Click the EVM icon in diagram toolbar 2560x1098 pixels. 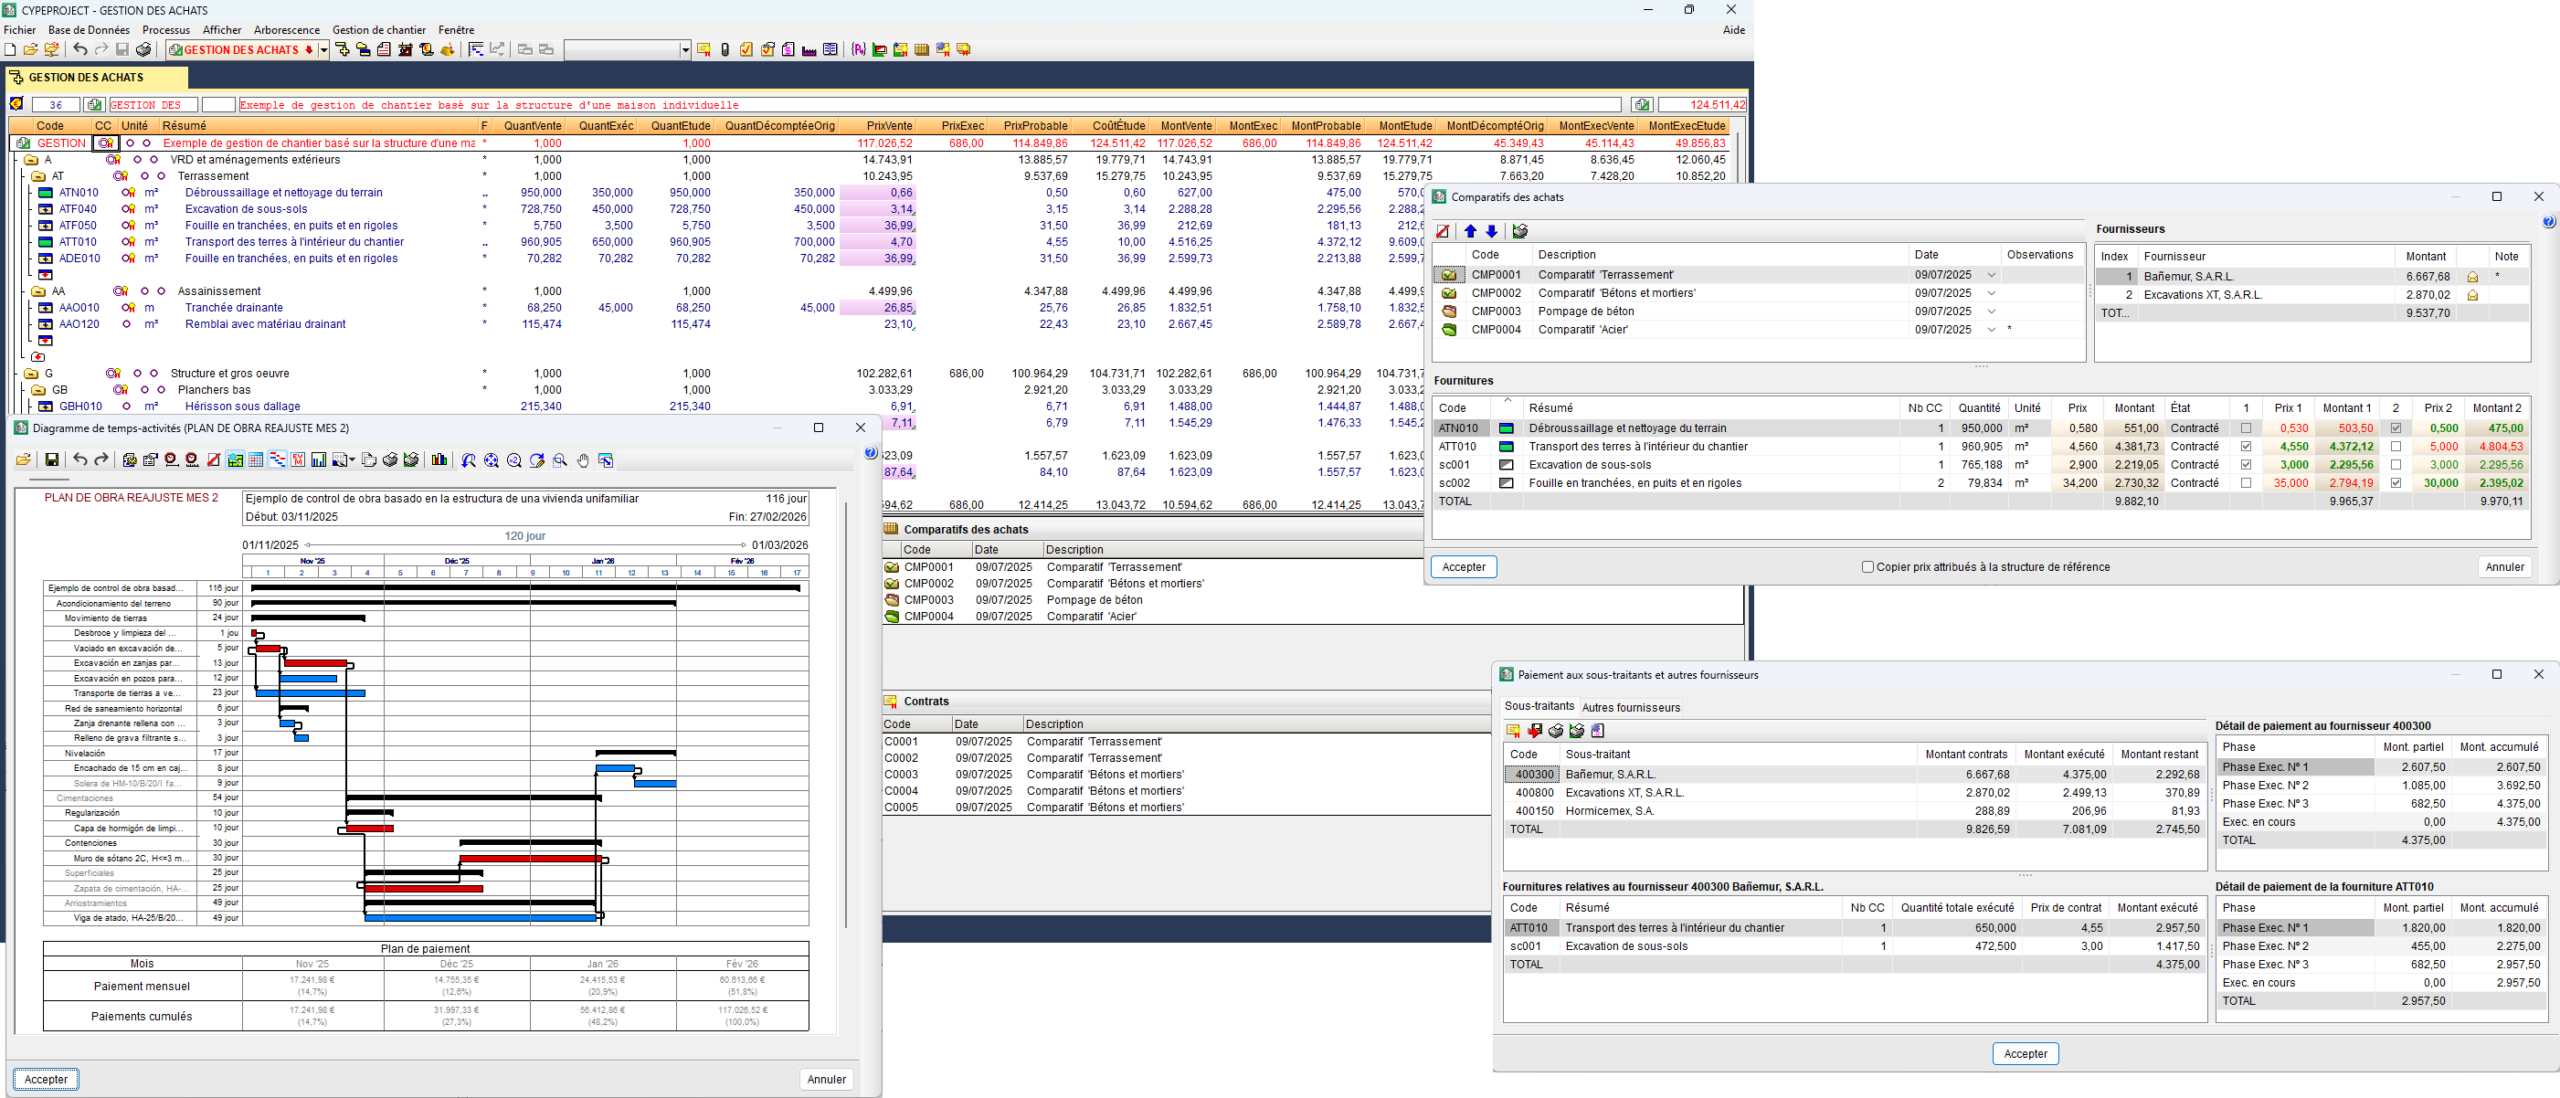pos(298,460)
